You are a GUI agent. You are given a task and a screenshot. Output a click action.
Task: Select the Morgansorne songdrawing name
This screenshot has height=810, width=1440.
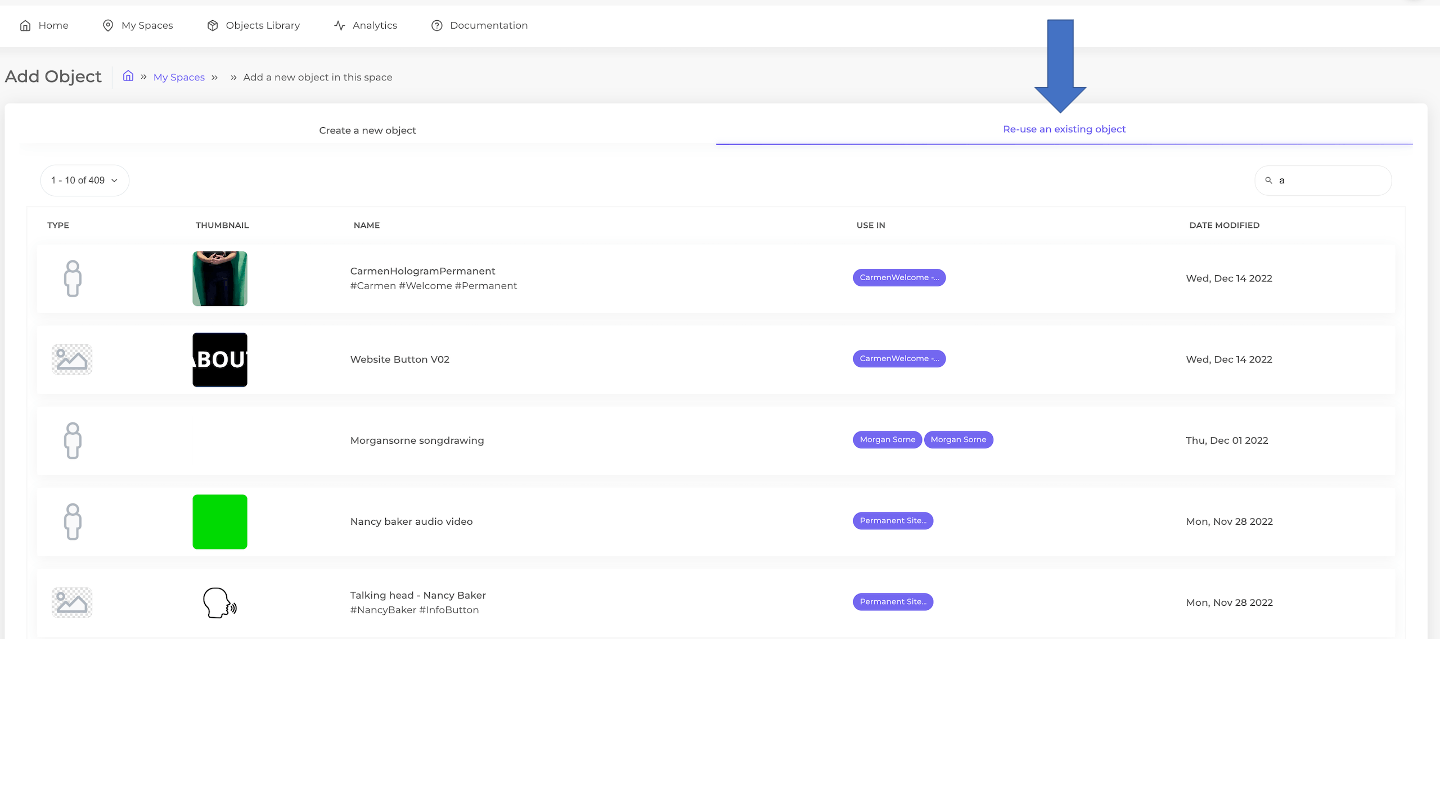[417, 440]
